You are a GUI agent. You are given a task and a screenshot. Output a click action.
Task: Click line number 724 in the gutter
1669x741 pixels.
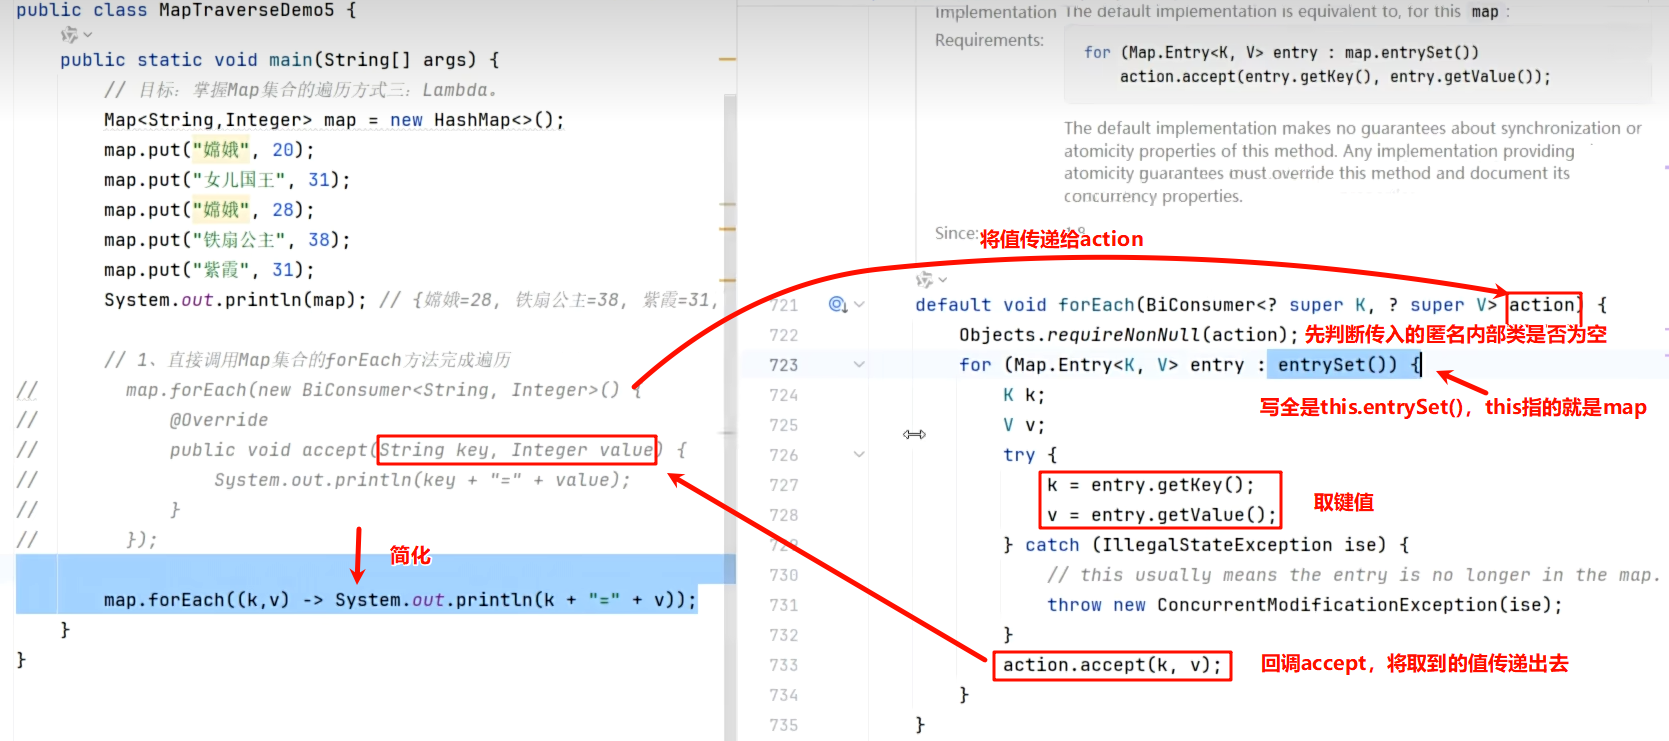pyautogui.click(x=784, y=395)
